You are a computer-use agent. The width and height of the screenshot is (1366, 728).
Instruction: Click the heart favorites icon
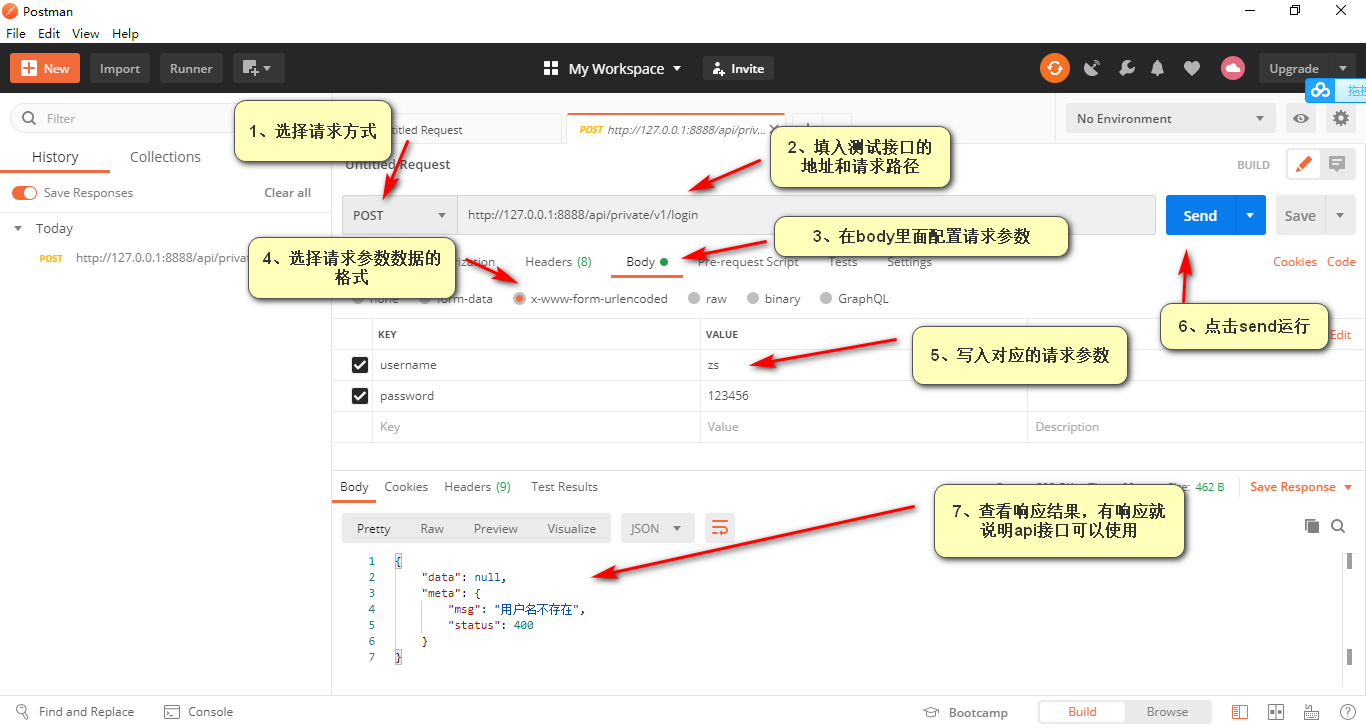tap(1191, 68)
